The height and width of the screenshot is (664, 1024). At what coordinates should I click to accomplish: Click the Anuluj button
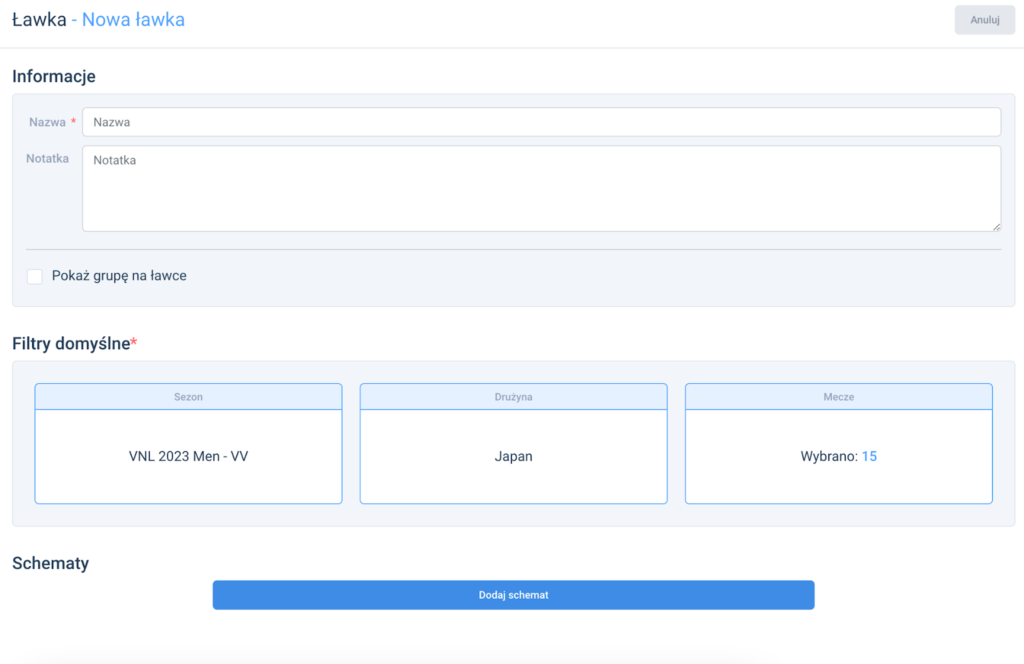pyautogui.click(x=984, y=20)
